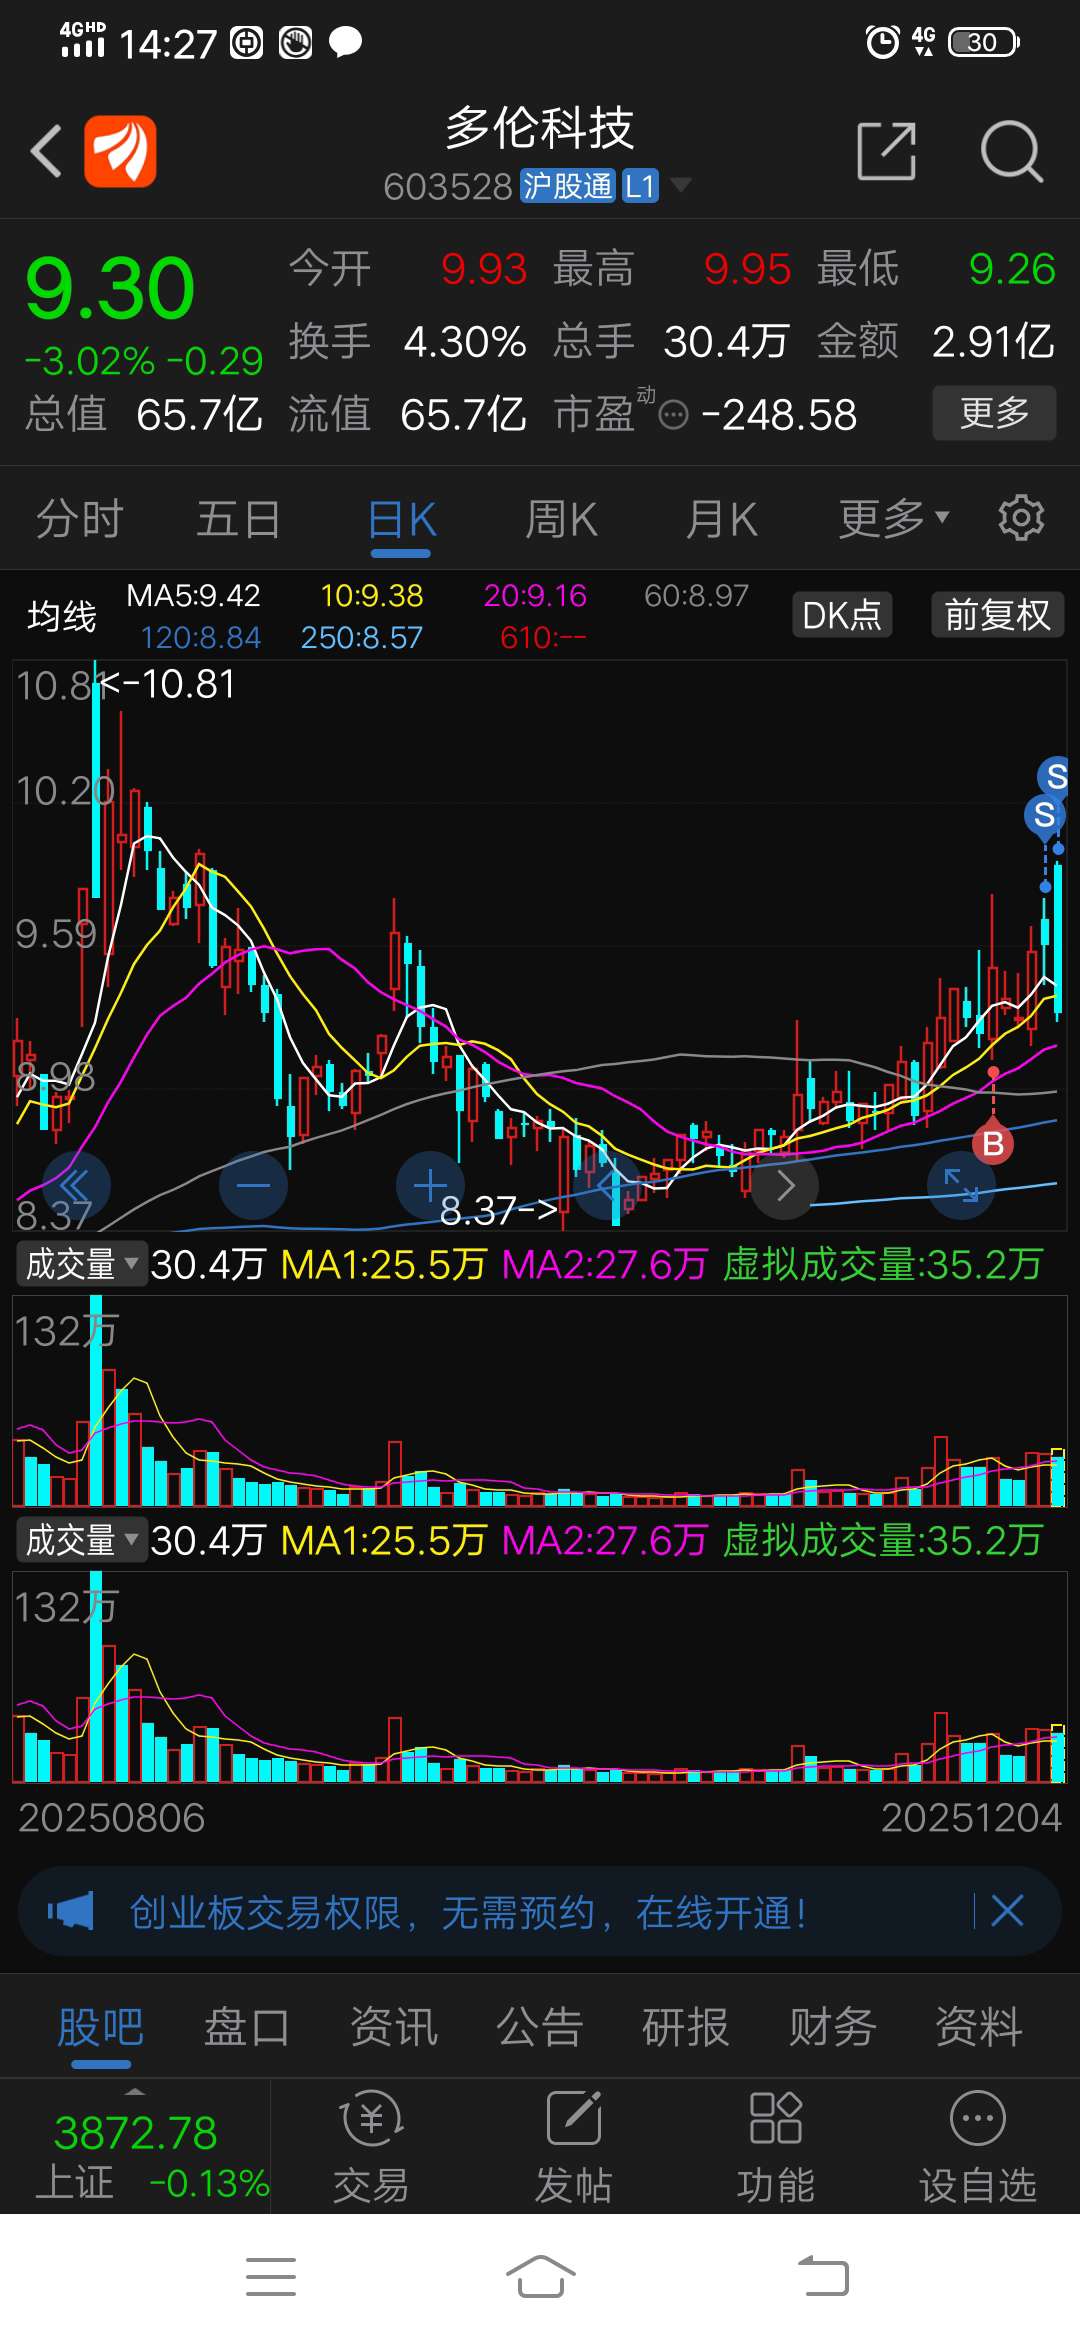Tap the back arrow icon
The width and height of the screenshot is (1080, 2340).
(x=46, y=152)
